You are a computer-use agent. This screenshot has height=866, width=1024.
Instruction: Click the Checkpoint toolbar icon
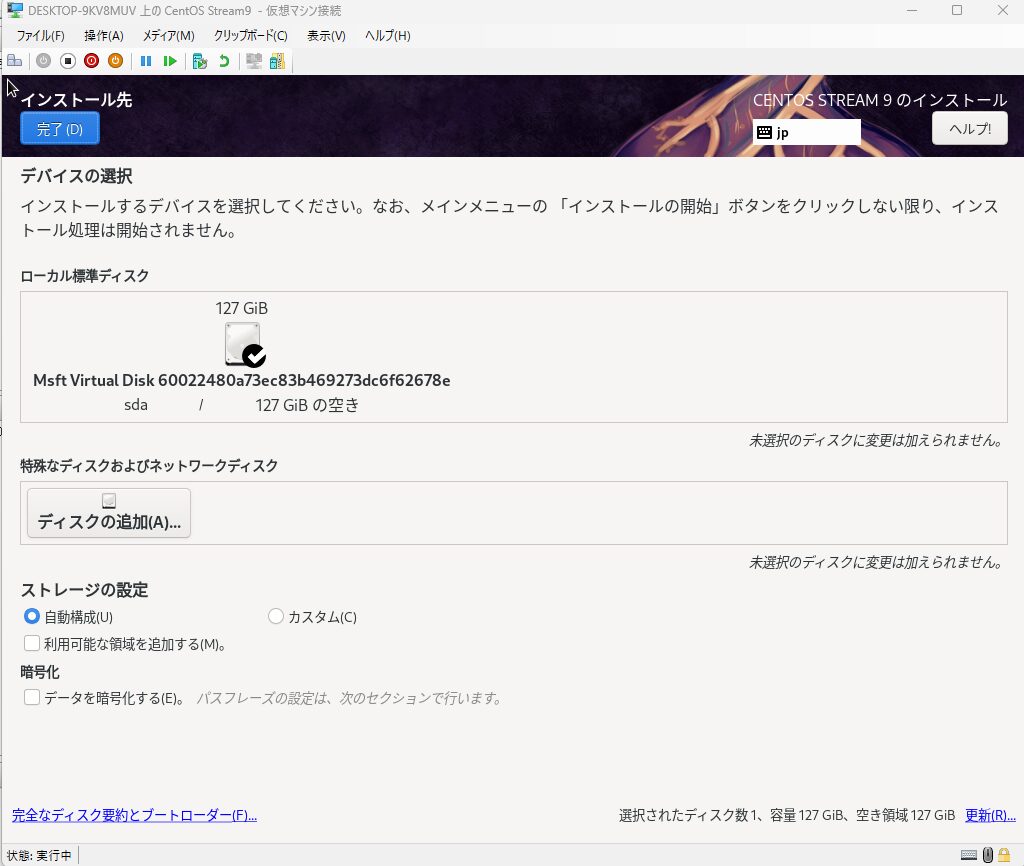point(199,61)
